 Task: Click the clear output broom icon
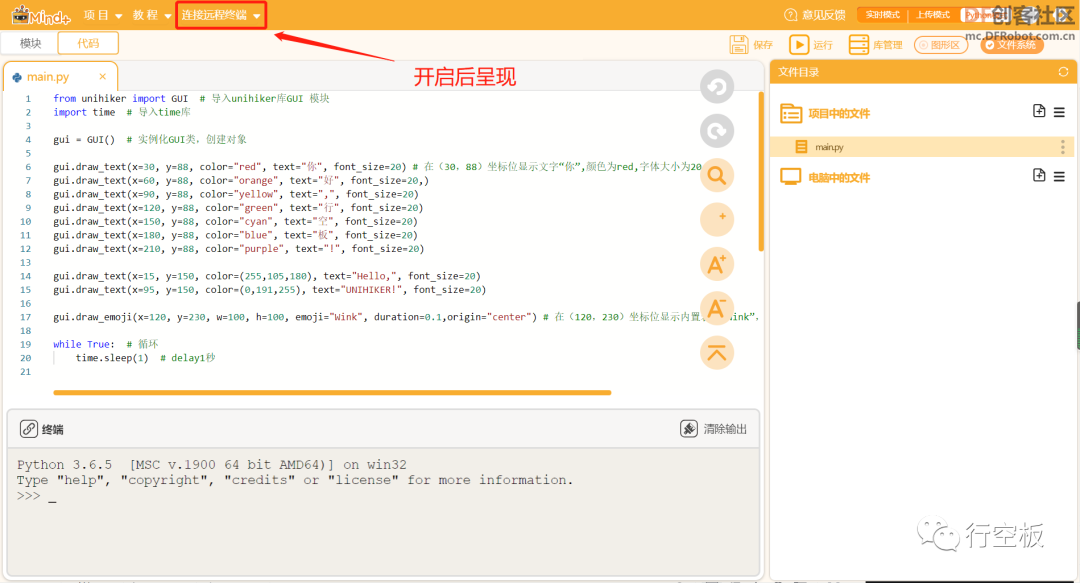(x=689, y=429)
